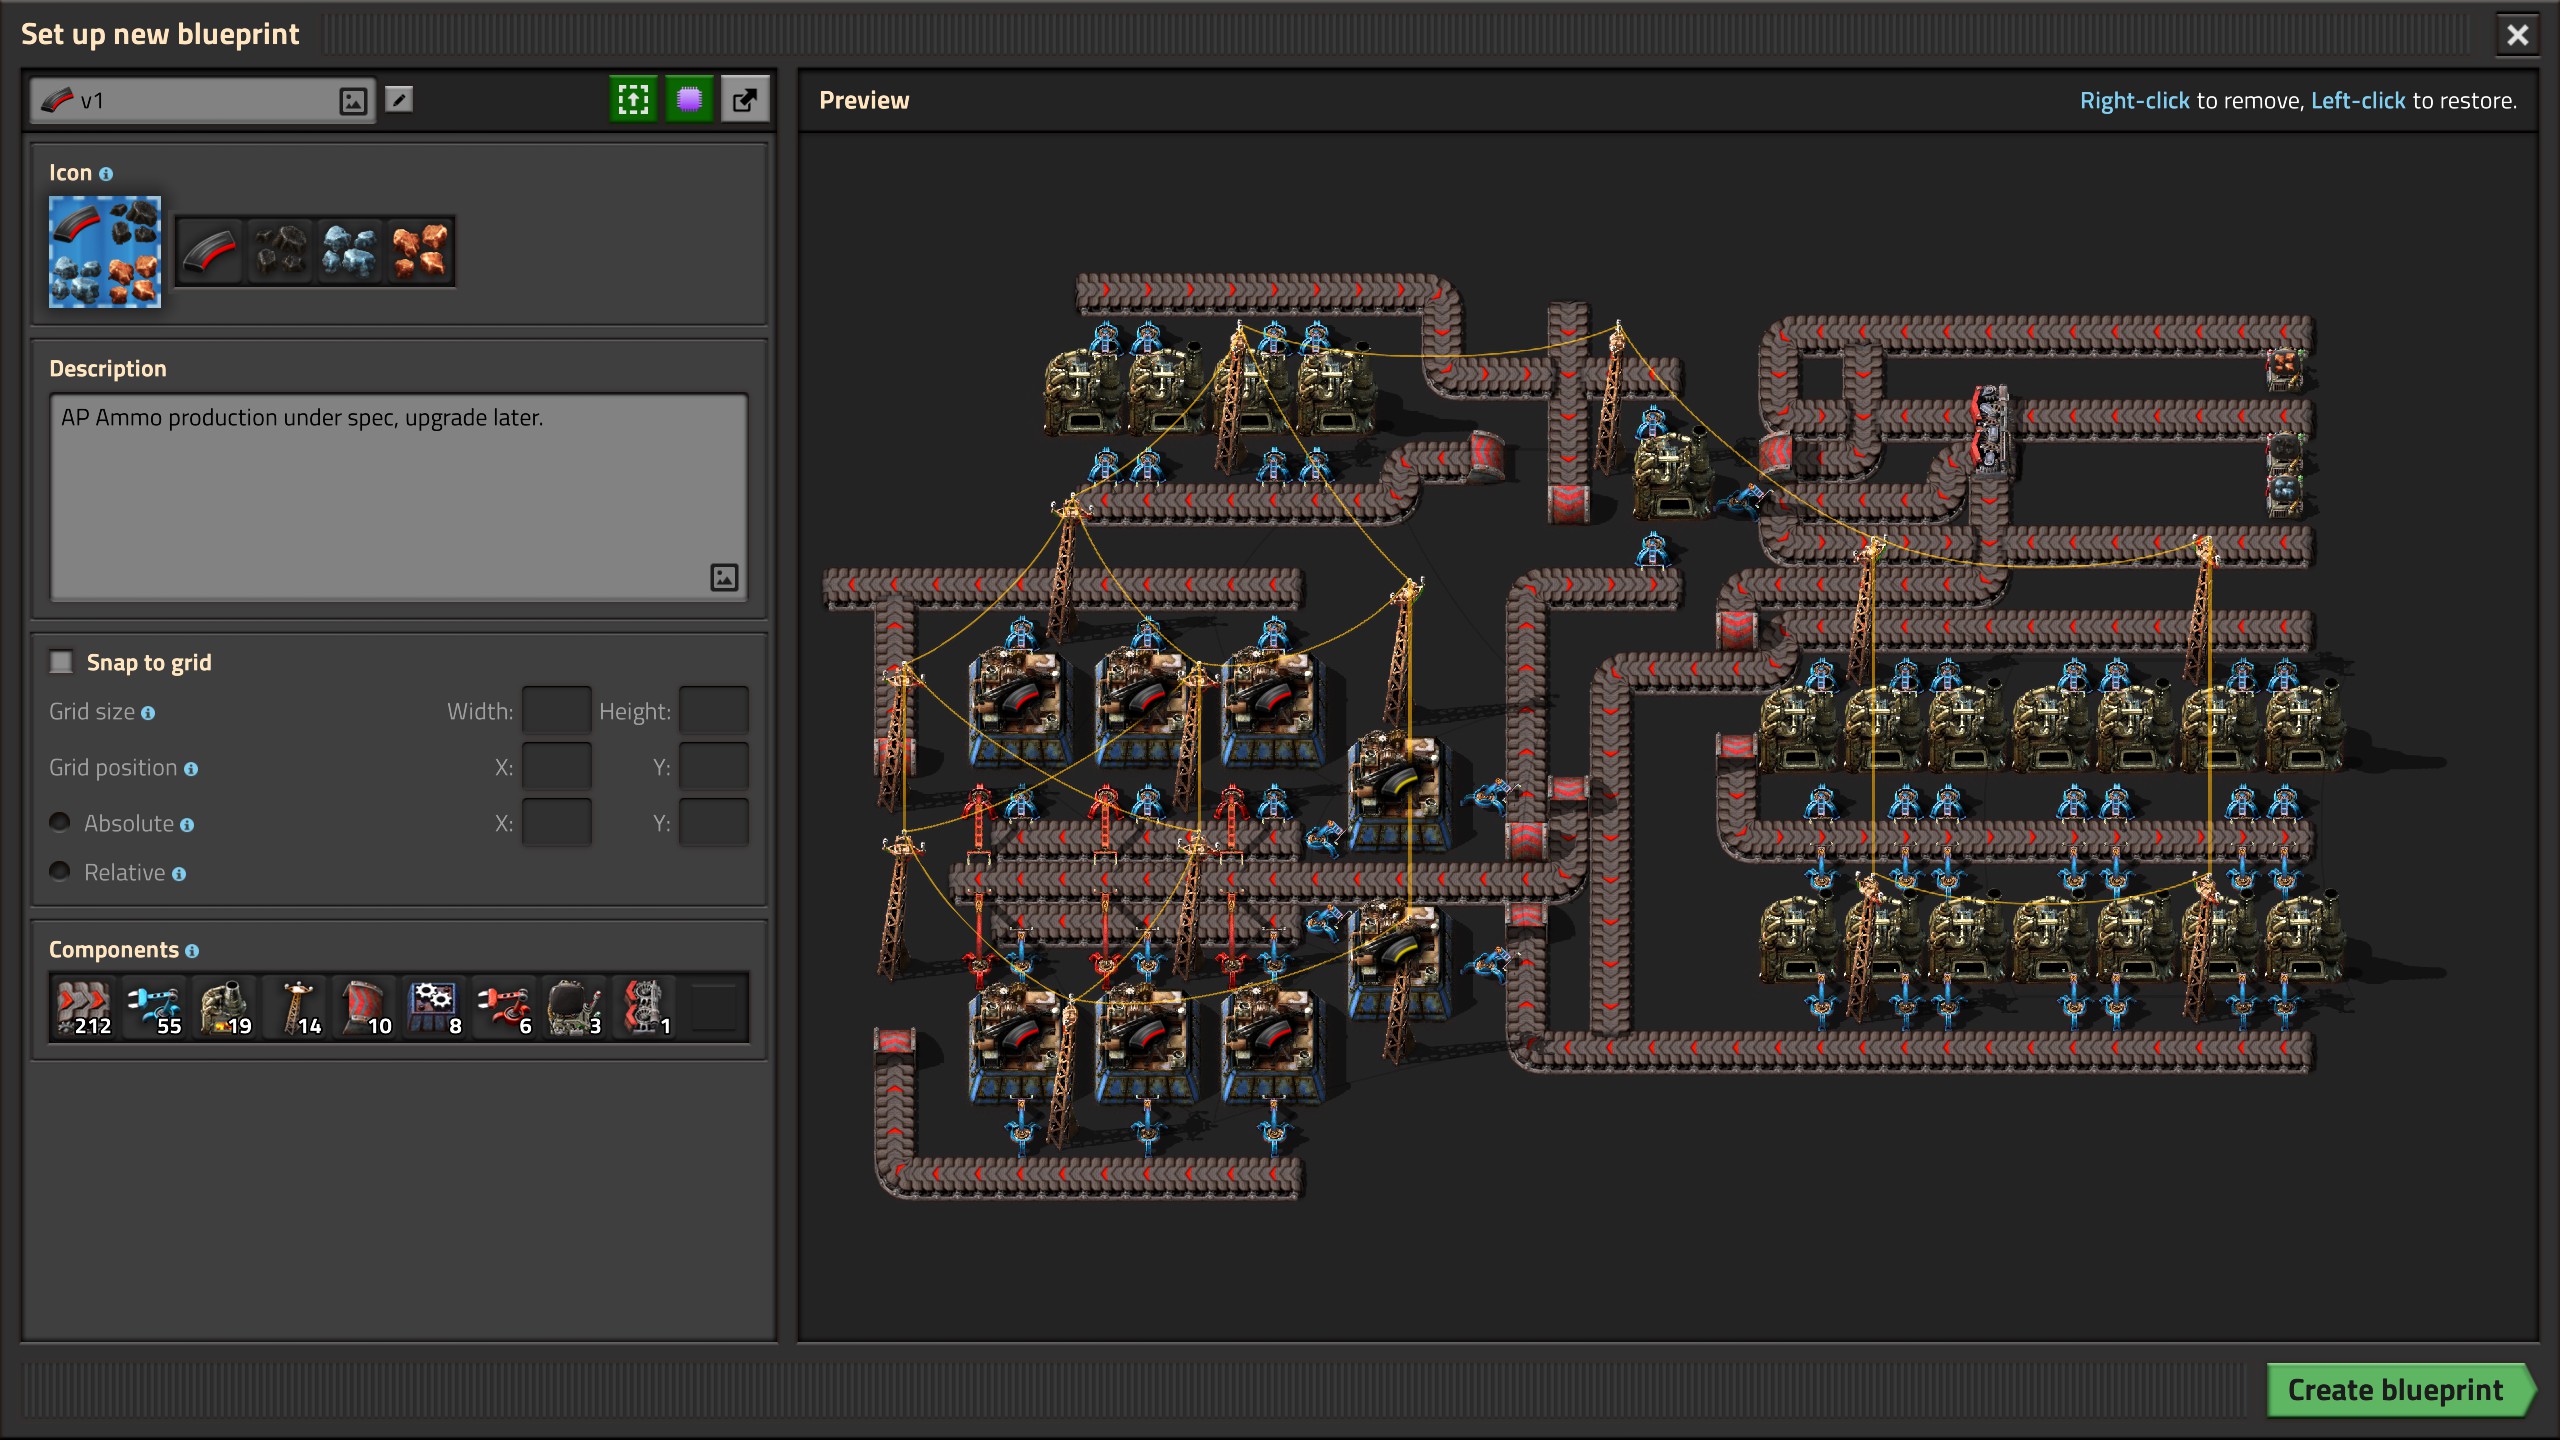Click the magazine ammo icon slot

[x=210, y=251]
